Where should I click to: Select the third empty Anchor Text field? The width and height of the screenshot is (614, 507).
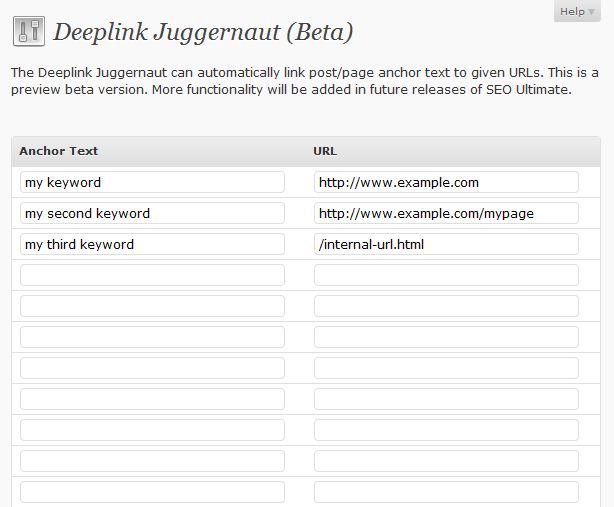click(x=152, y=337)
